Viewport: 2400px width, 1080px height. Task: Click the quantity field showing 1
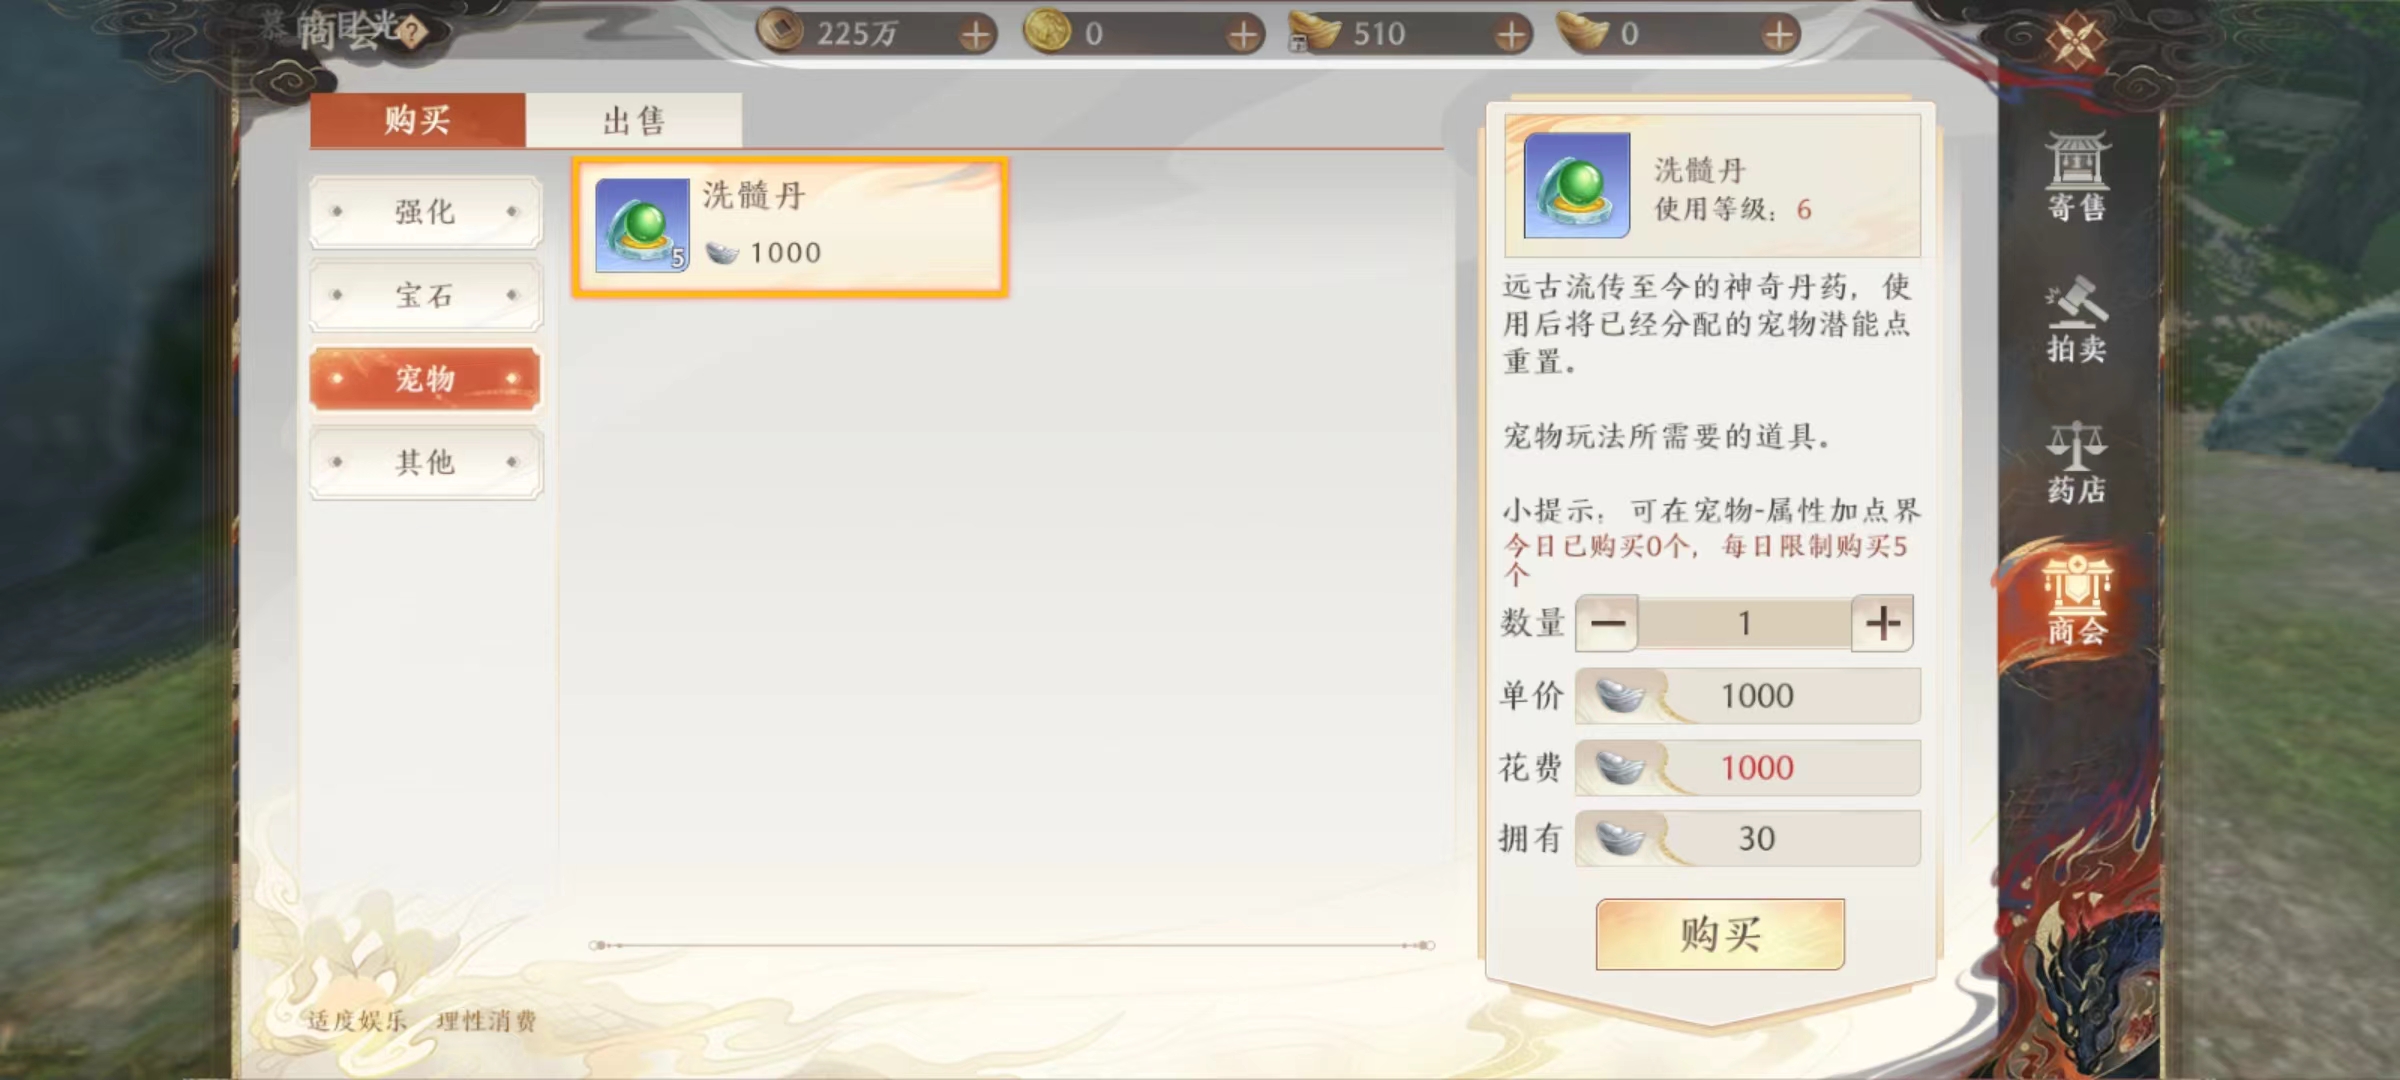[x=1745, y=623]
